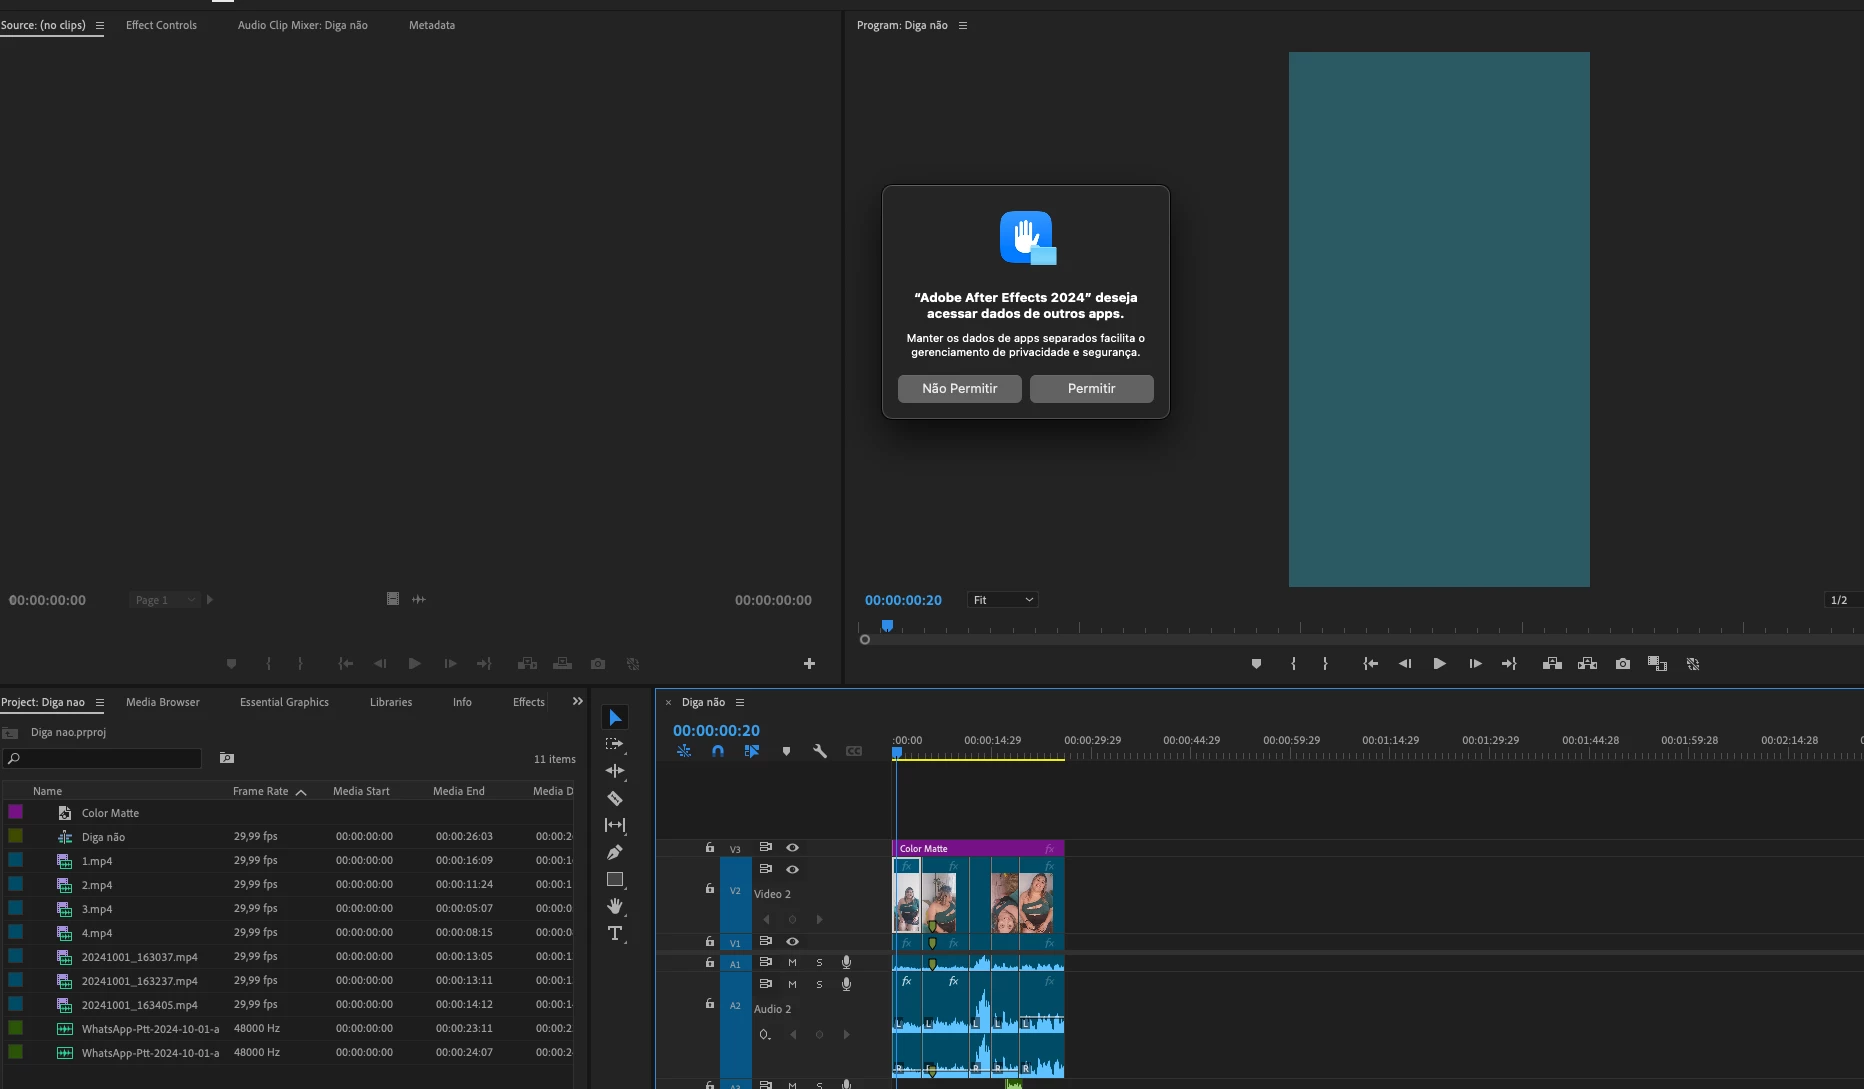Select the Razor tool in the toolbar

pos(615,798)
